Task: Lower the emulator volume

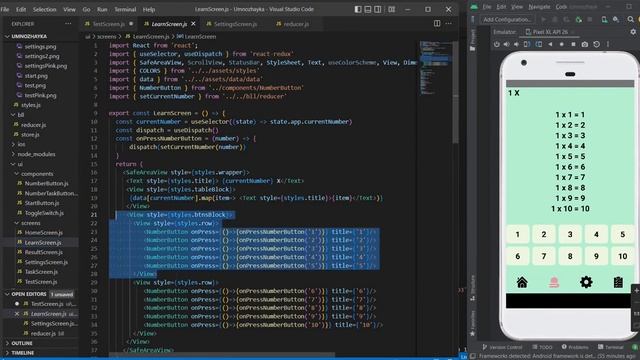Action: tap(516, 44)
